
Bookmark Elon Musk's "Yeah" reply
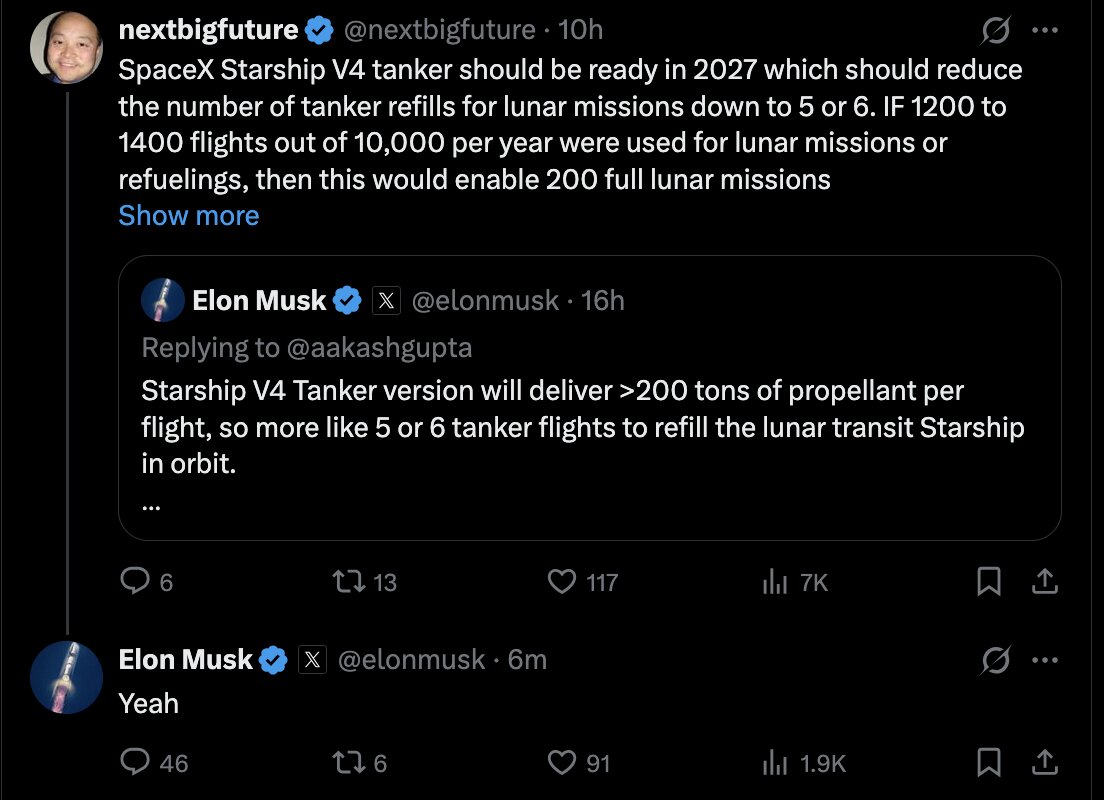989,763
